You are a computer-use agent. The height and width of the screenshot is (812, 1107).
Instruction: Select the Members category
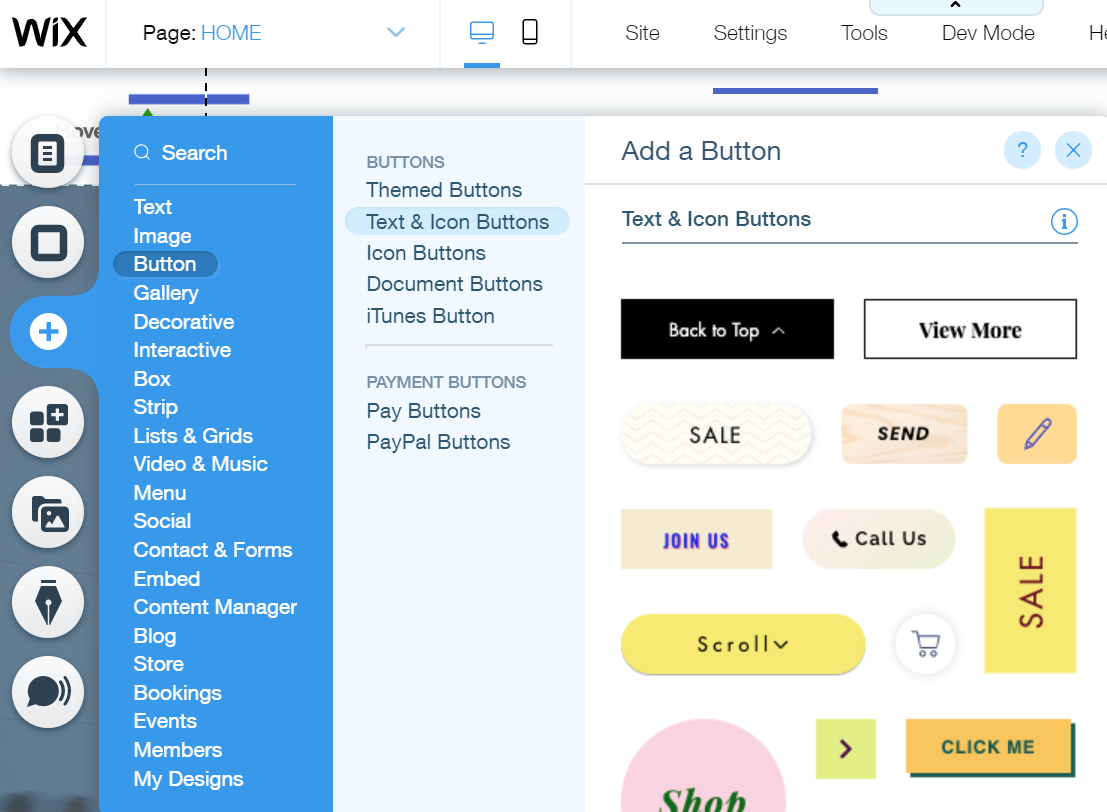177,750
